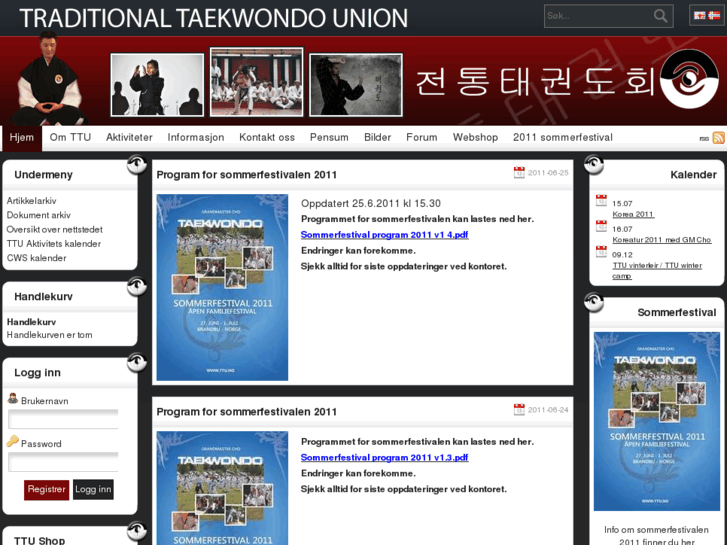Image resolution: width=727 pixels, height=545 pixels.
Task: Open the Hjem menu tab
Action: click(21, 138)
